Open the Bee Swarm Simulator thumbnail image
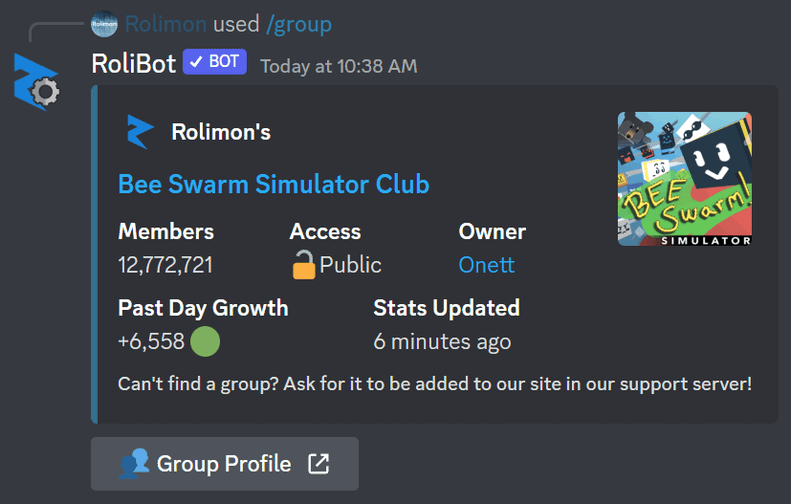This screenshot has height=504, width=791. [685, 179]
